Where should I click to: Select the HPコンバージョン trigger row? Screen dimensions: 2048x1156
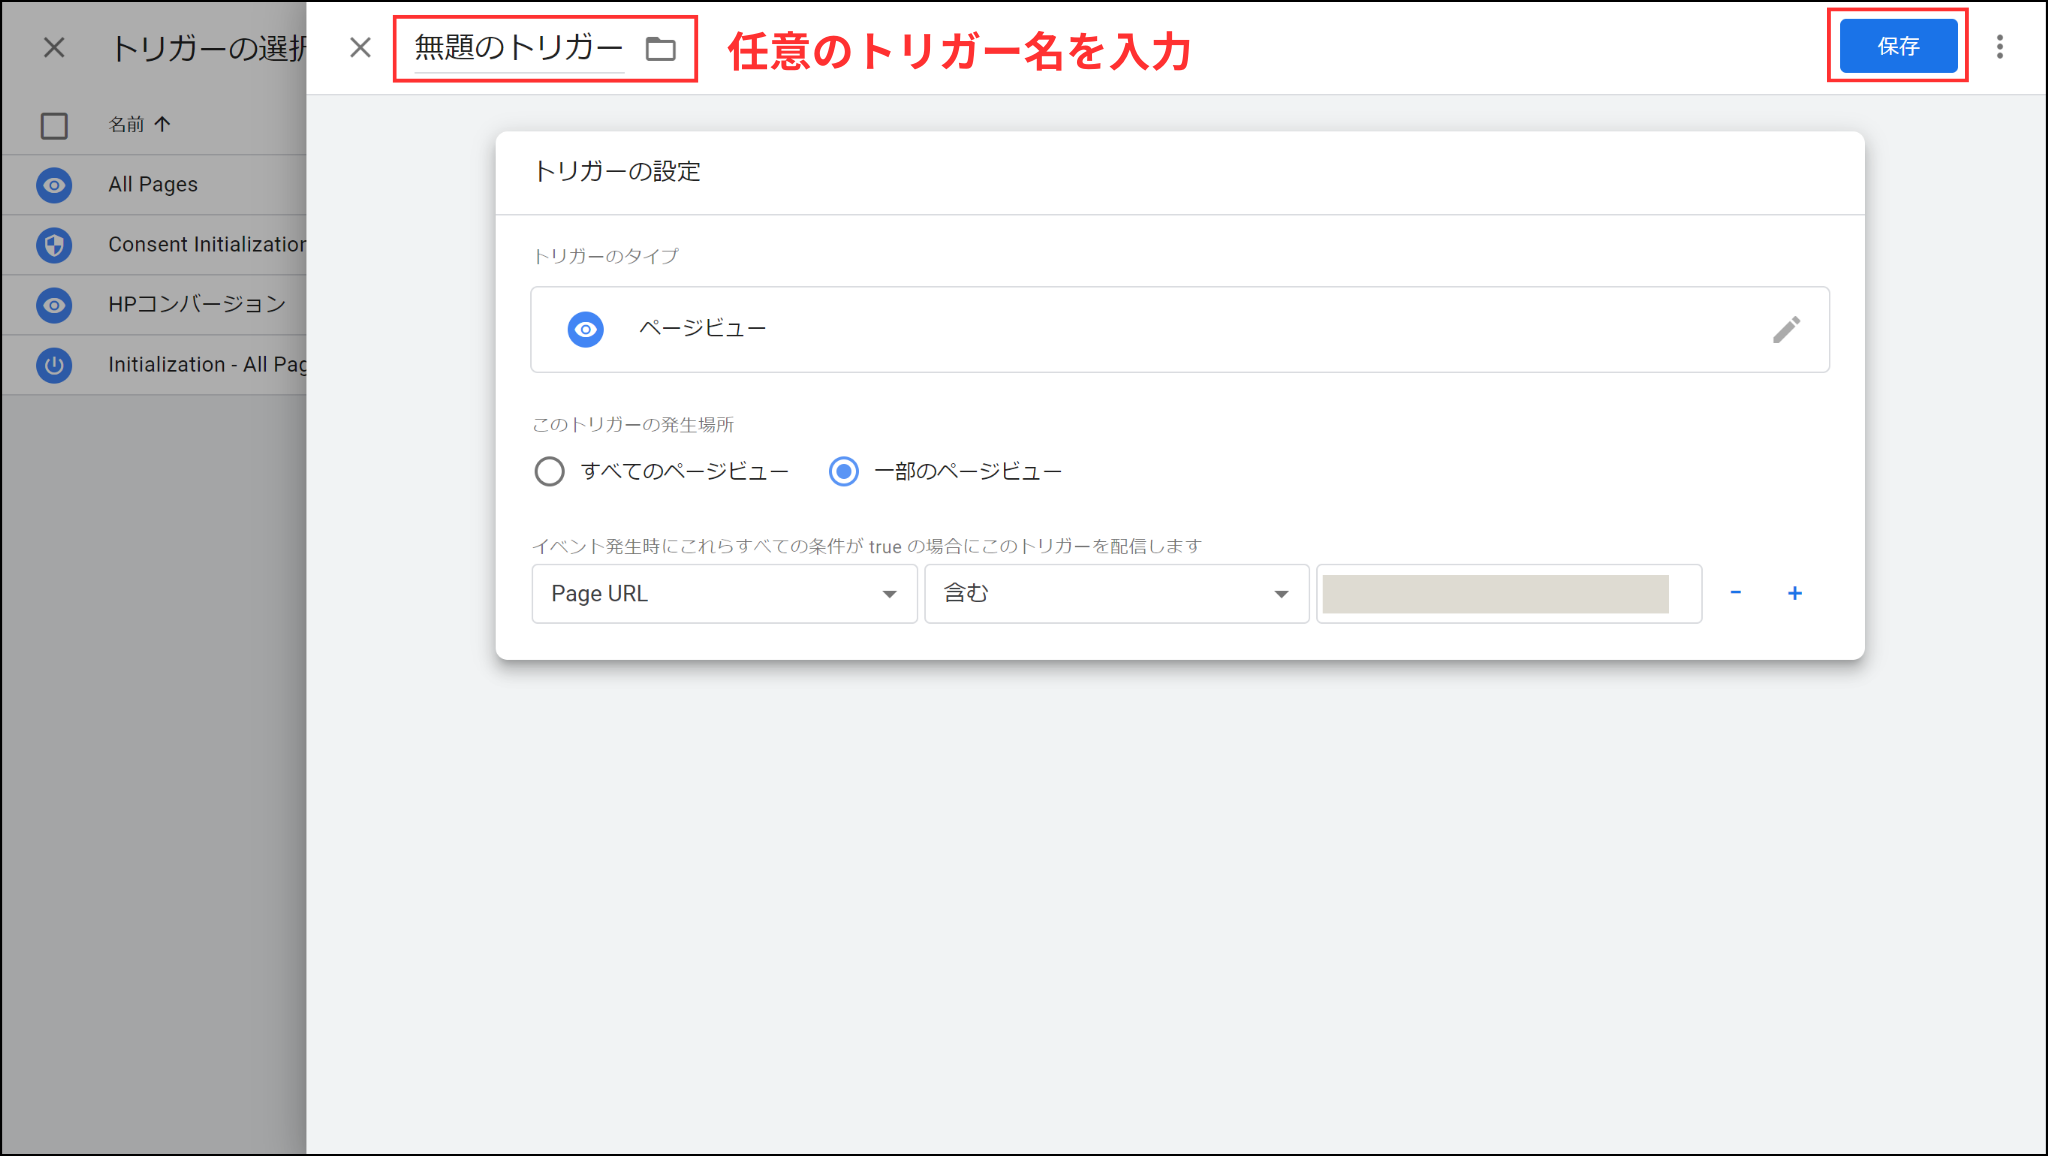(x=155, y=305)
